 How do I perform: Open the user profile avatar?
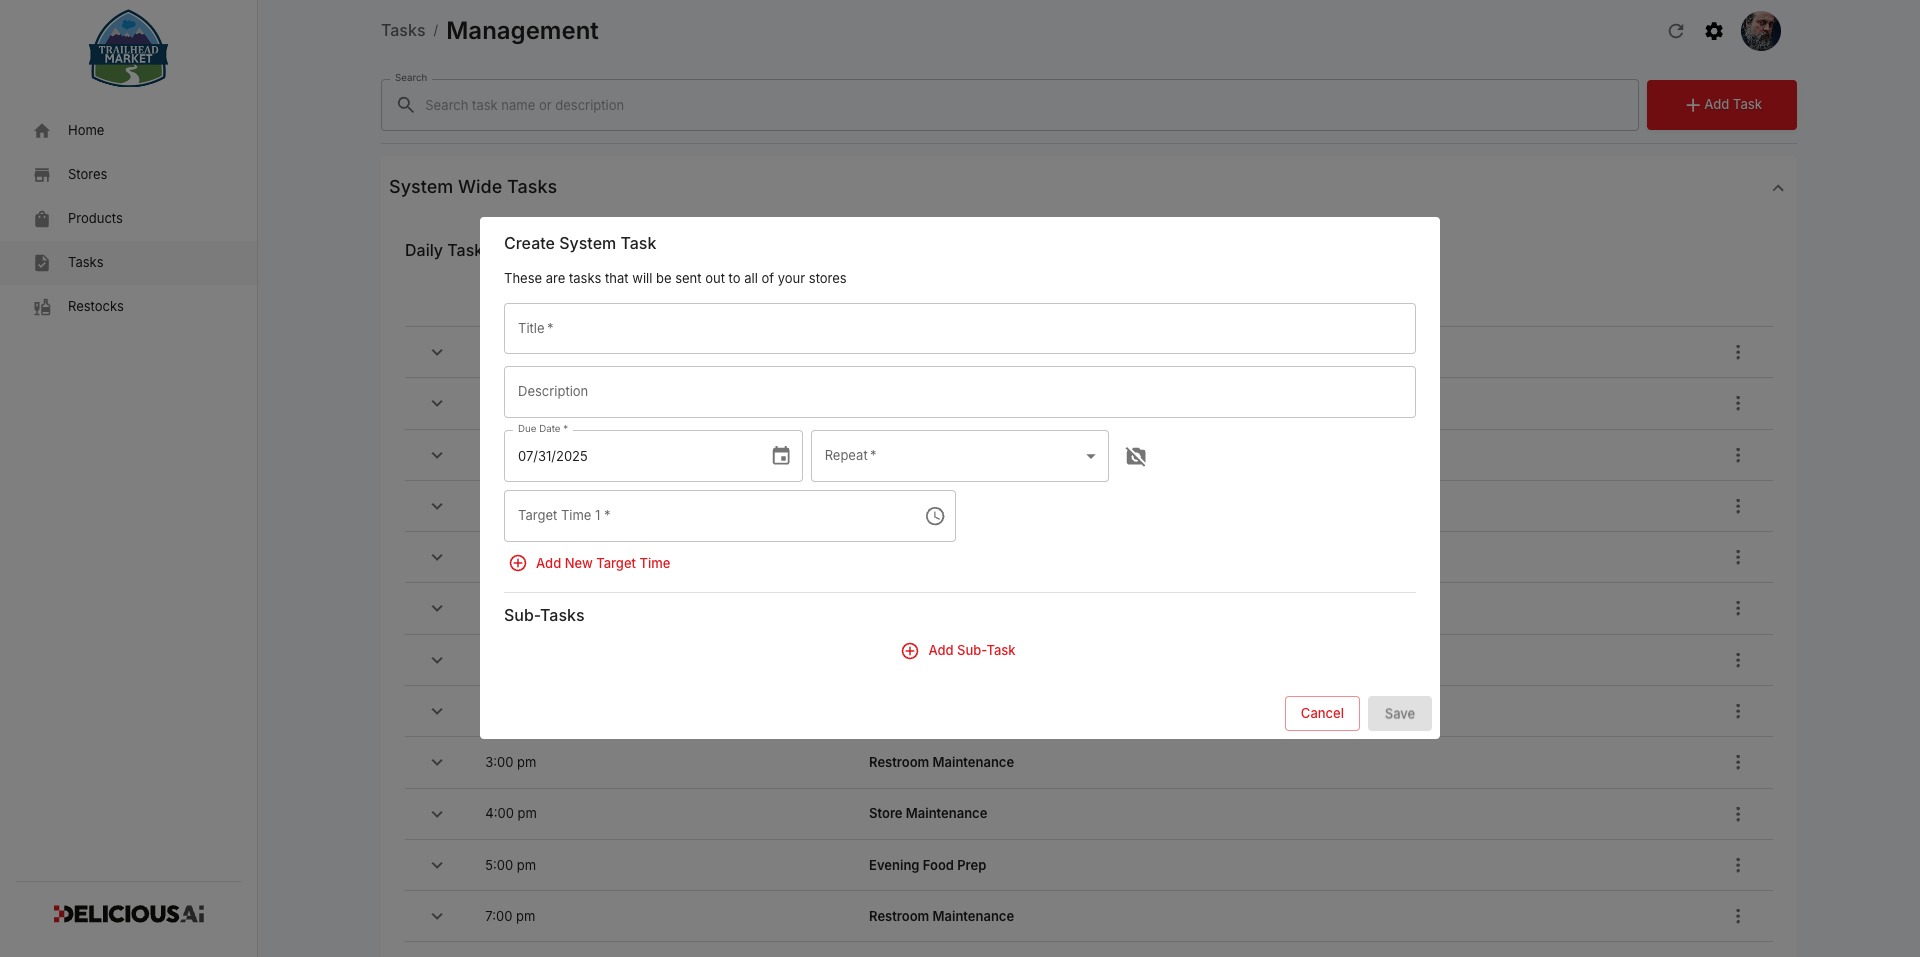pyautogui.click(x=1761, y=31)
